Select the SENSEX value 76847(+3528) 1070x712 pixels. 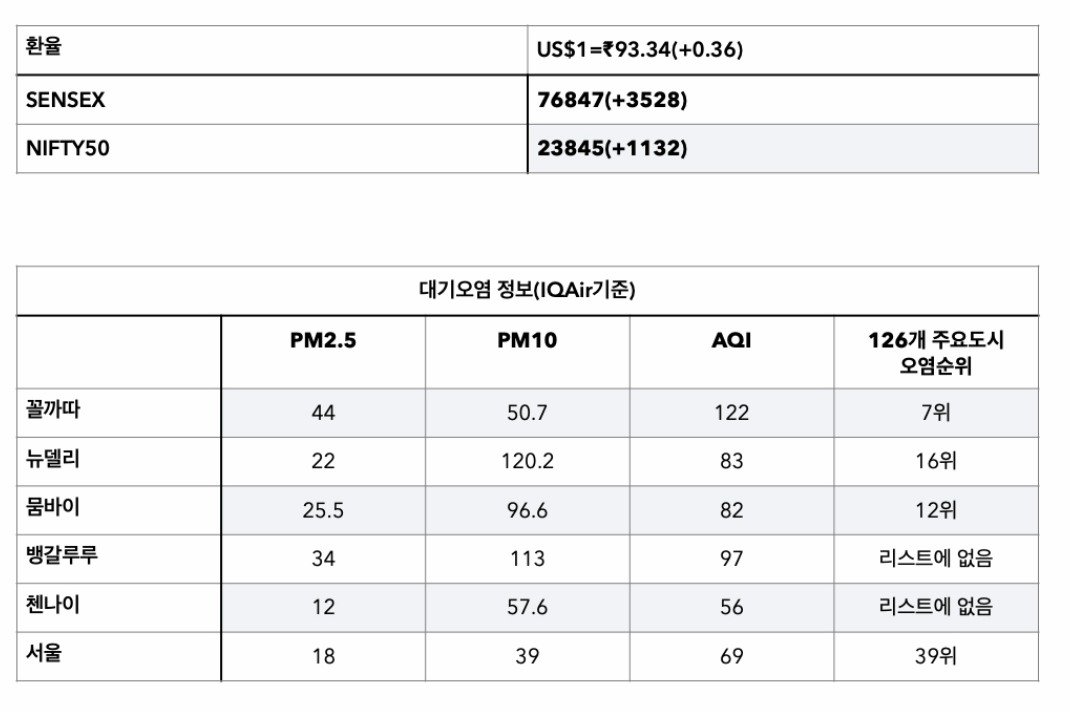(x=612, y=100)
